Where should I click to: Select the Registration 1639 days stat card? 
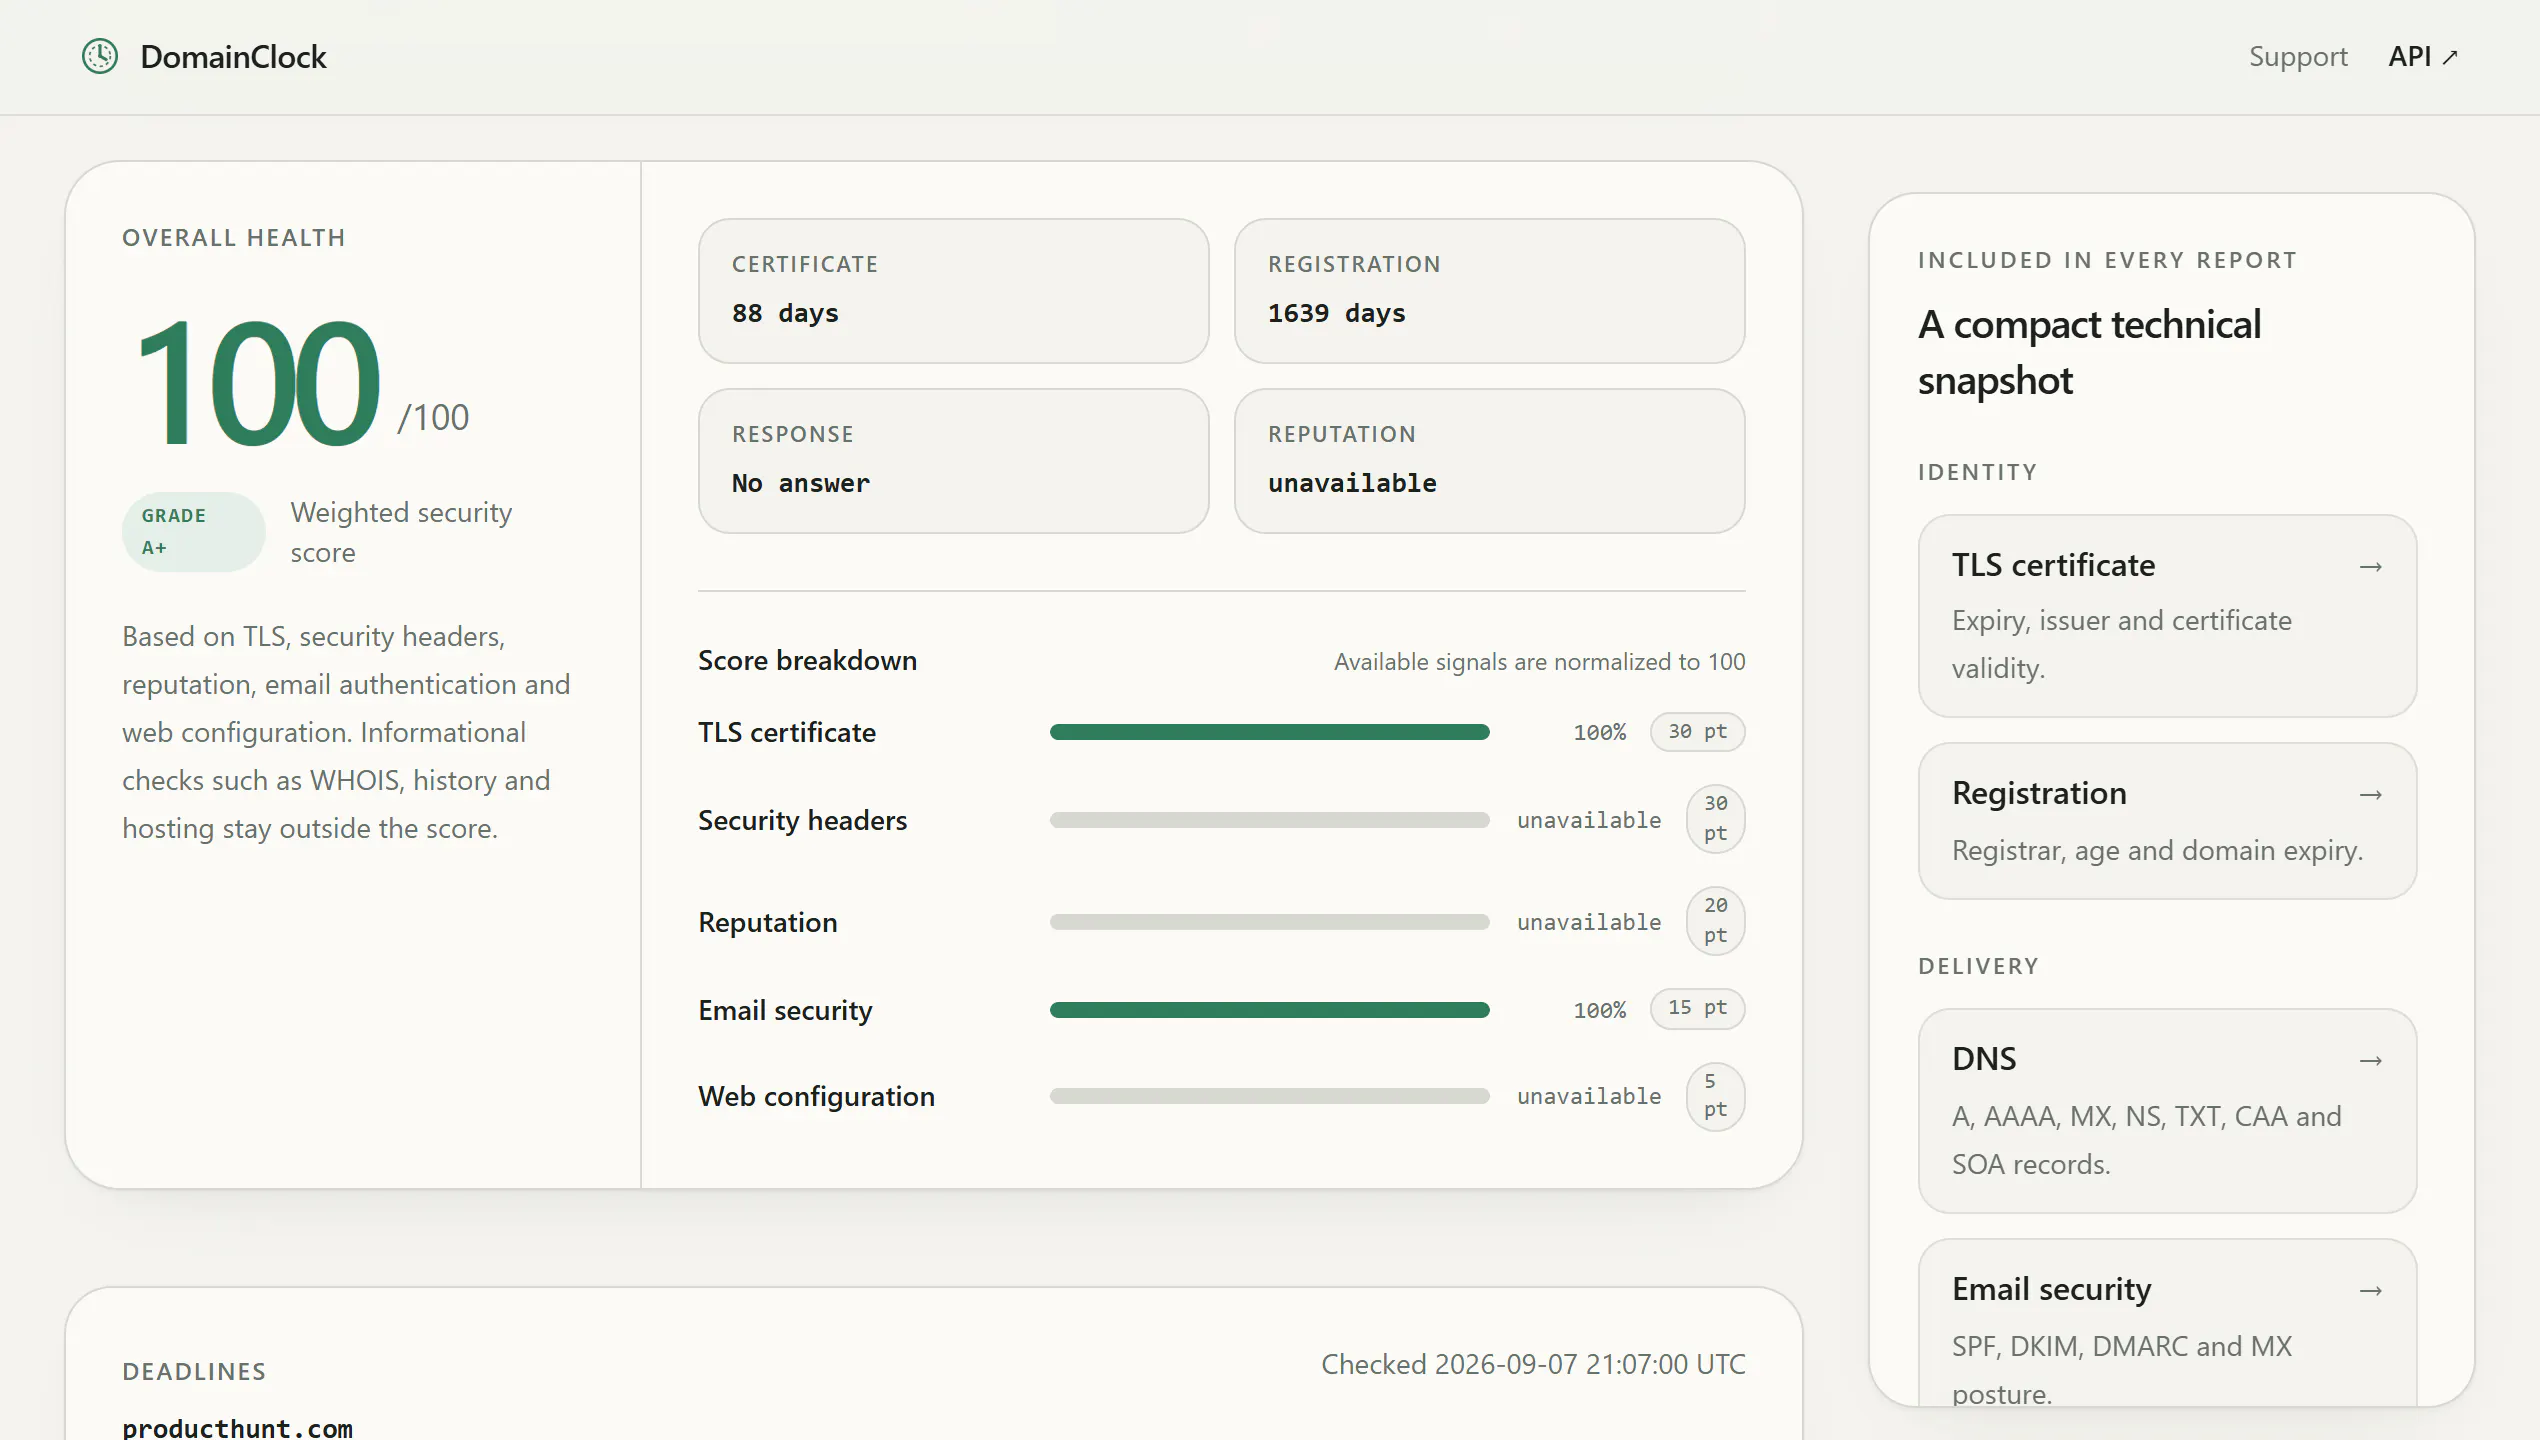click(1489, 291)
